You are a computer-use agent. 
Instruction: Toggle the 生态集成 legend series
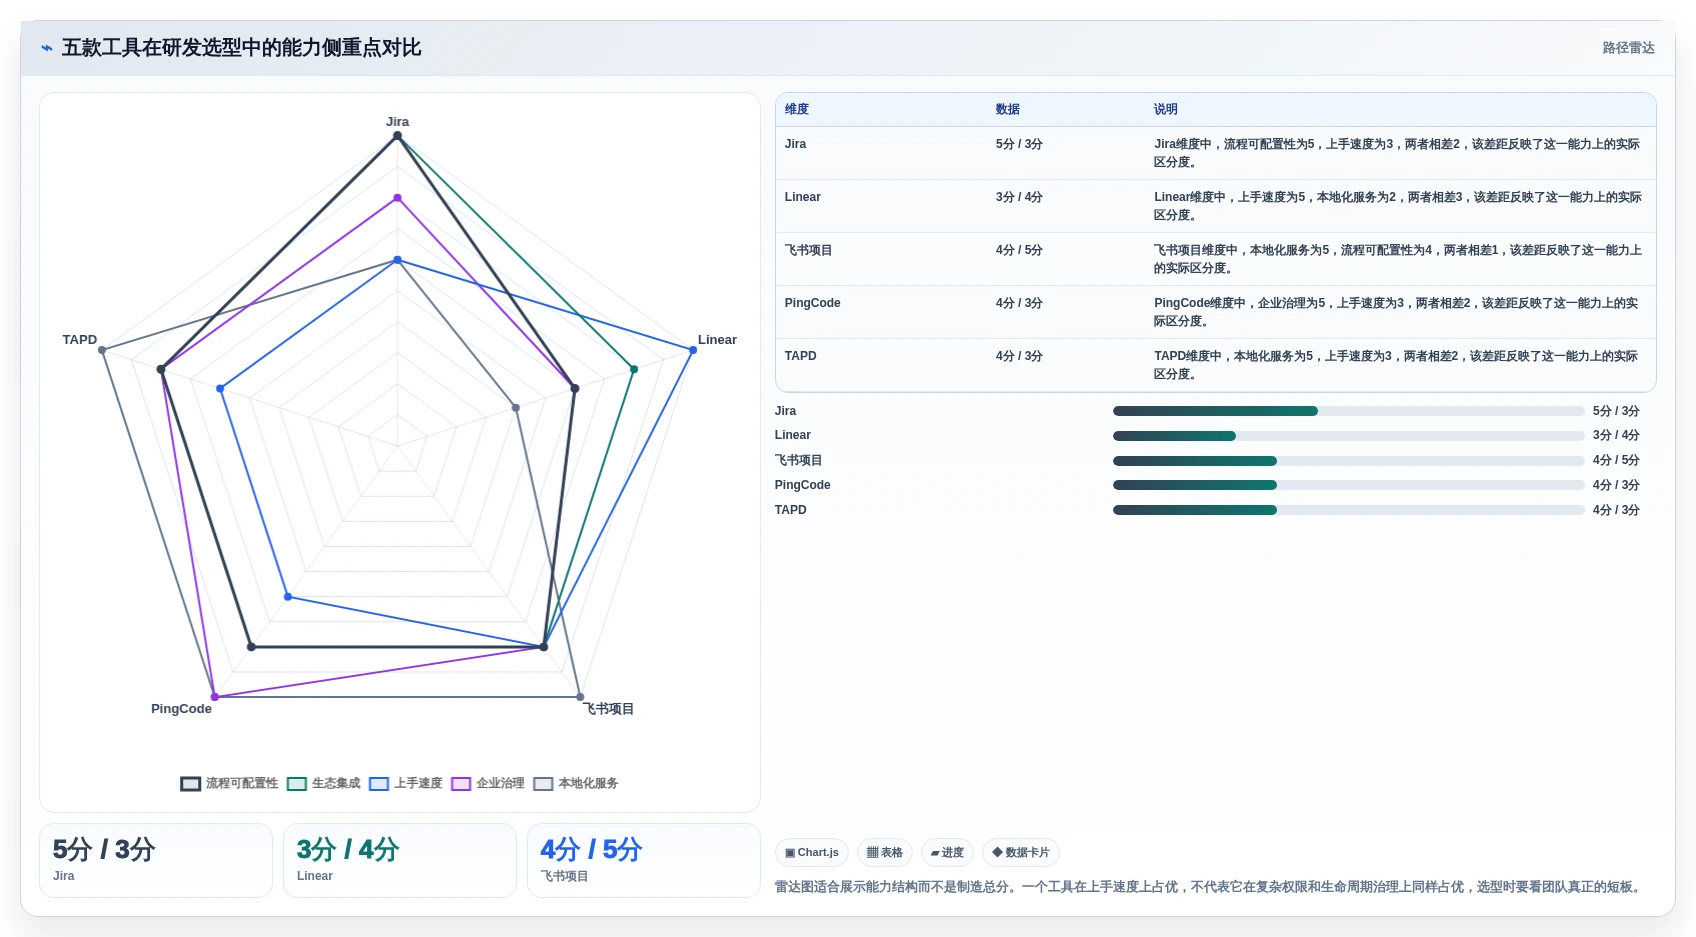pyautogui.click(x=324, y=783)
